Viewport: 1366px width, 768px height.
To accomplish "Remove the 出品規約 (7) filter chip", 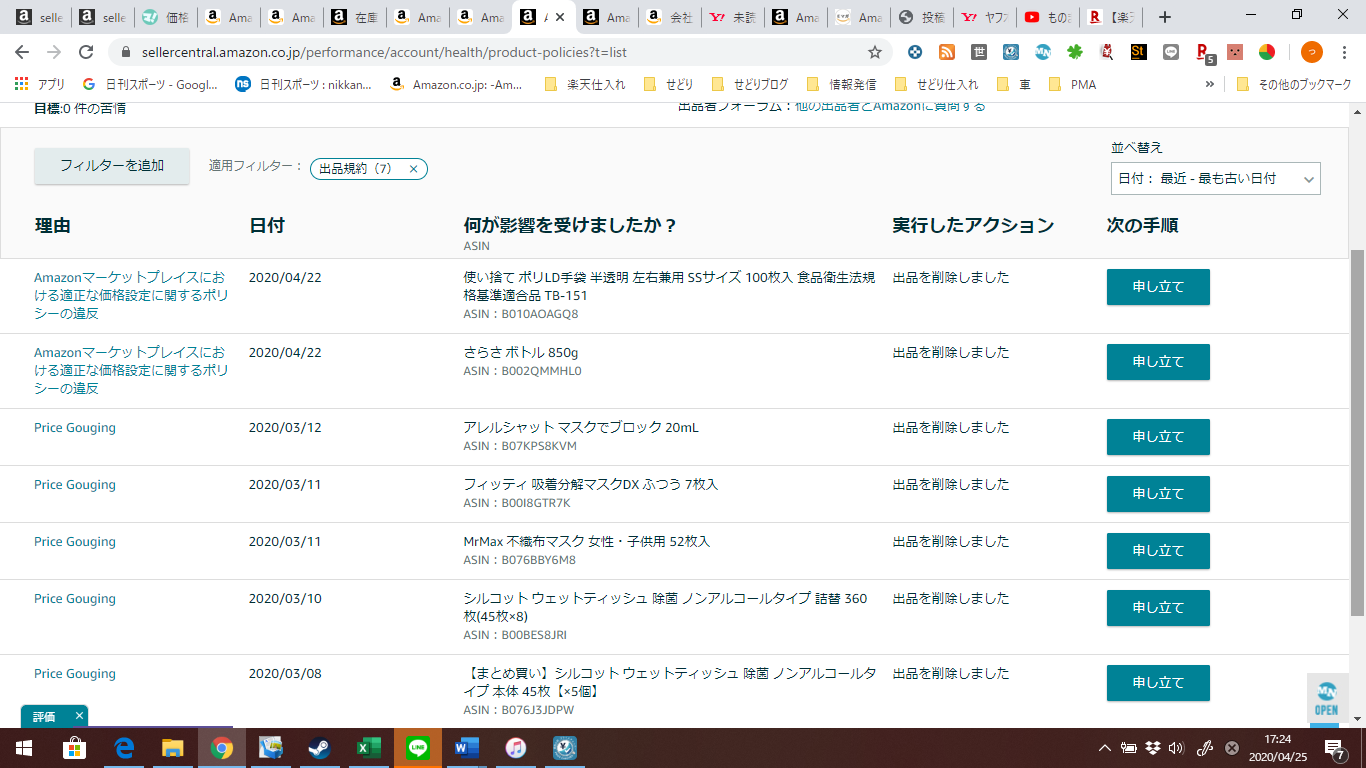I will coord(413,169).
